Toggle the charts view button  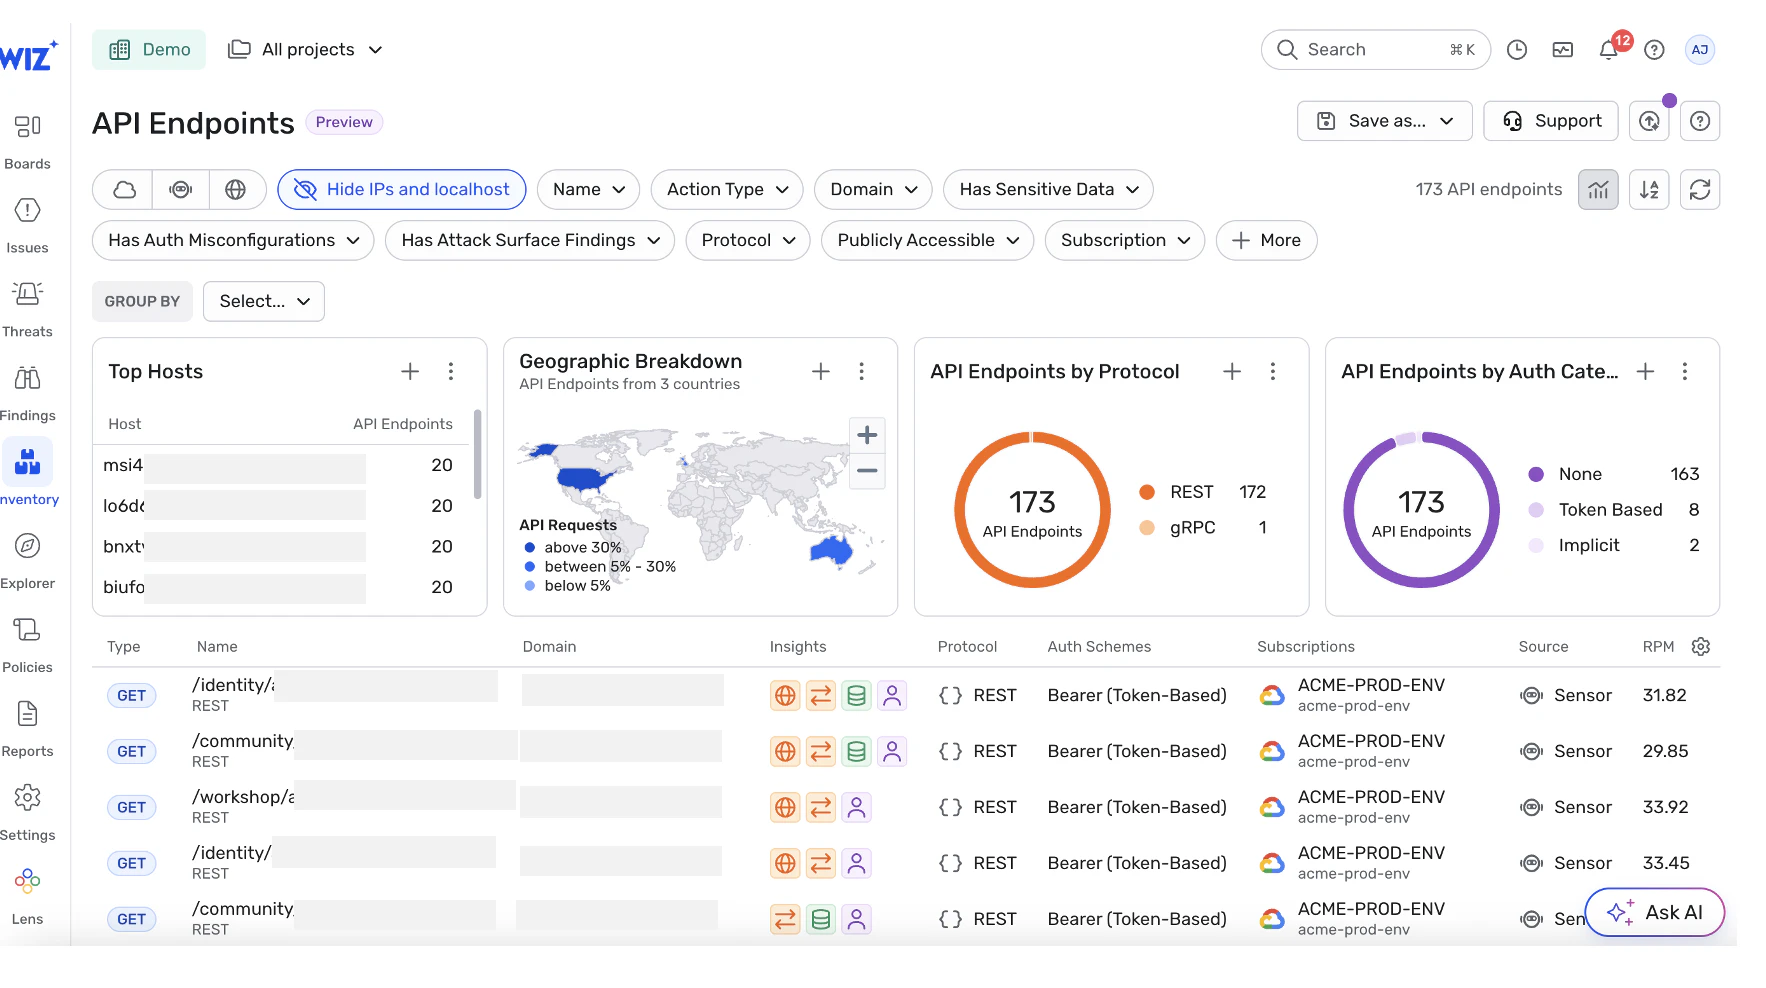point(1598,190)
